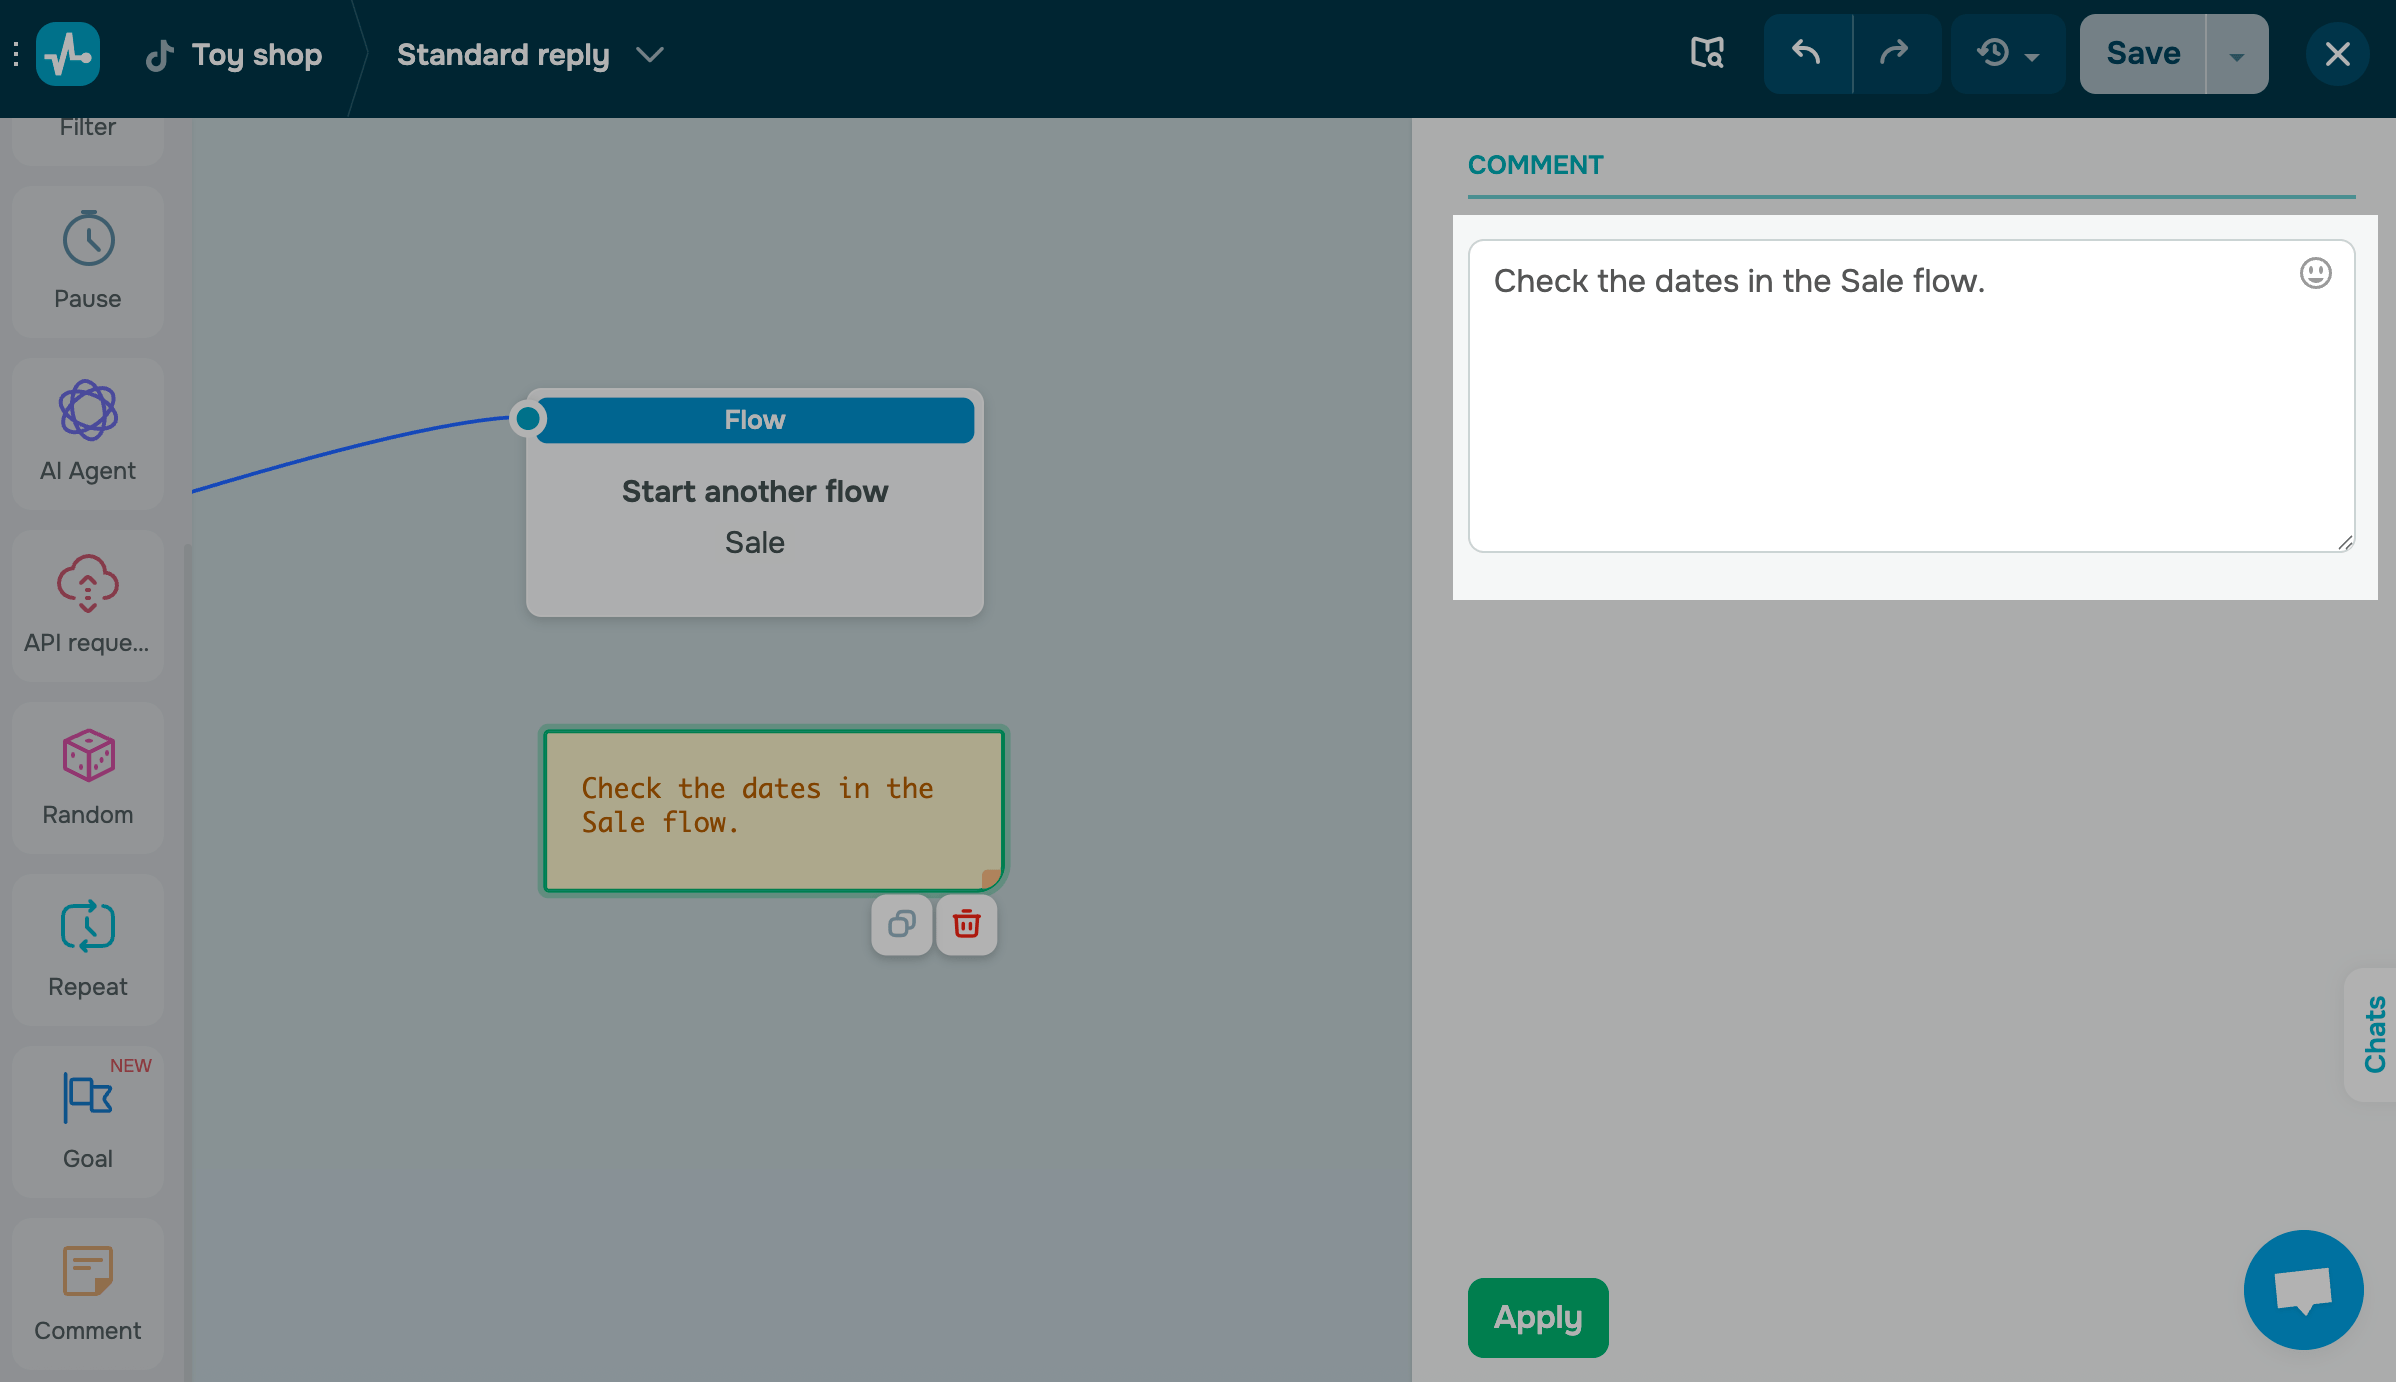Click the redo arrow
This screenshot has width=2396, height=1382.
[1895, 53]
